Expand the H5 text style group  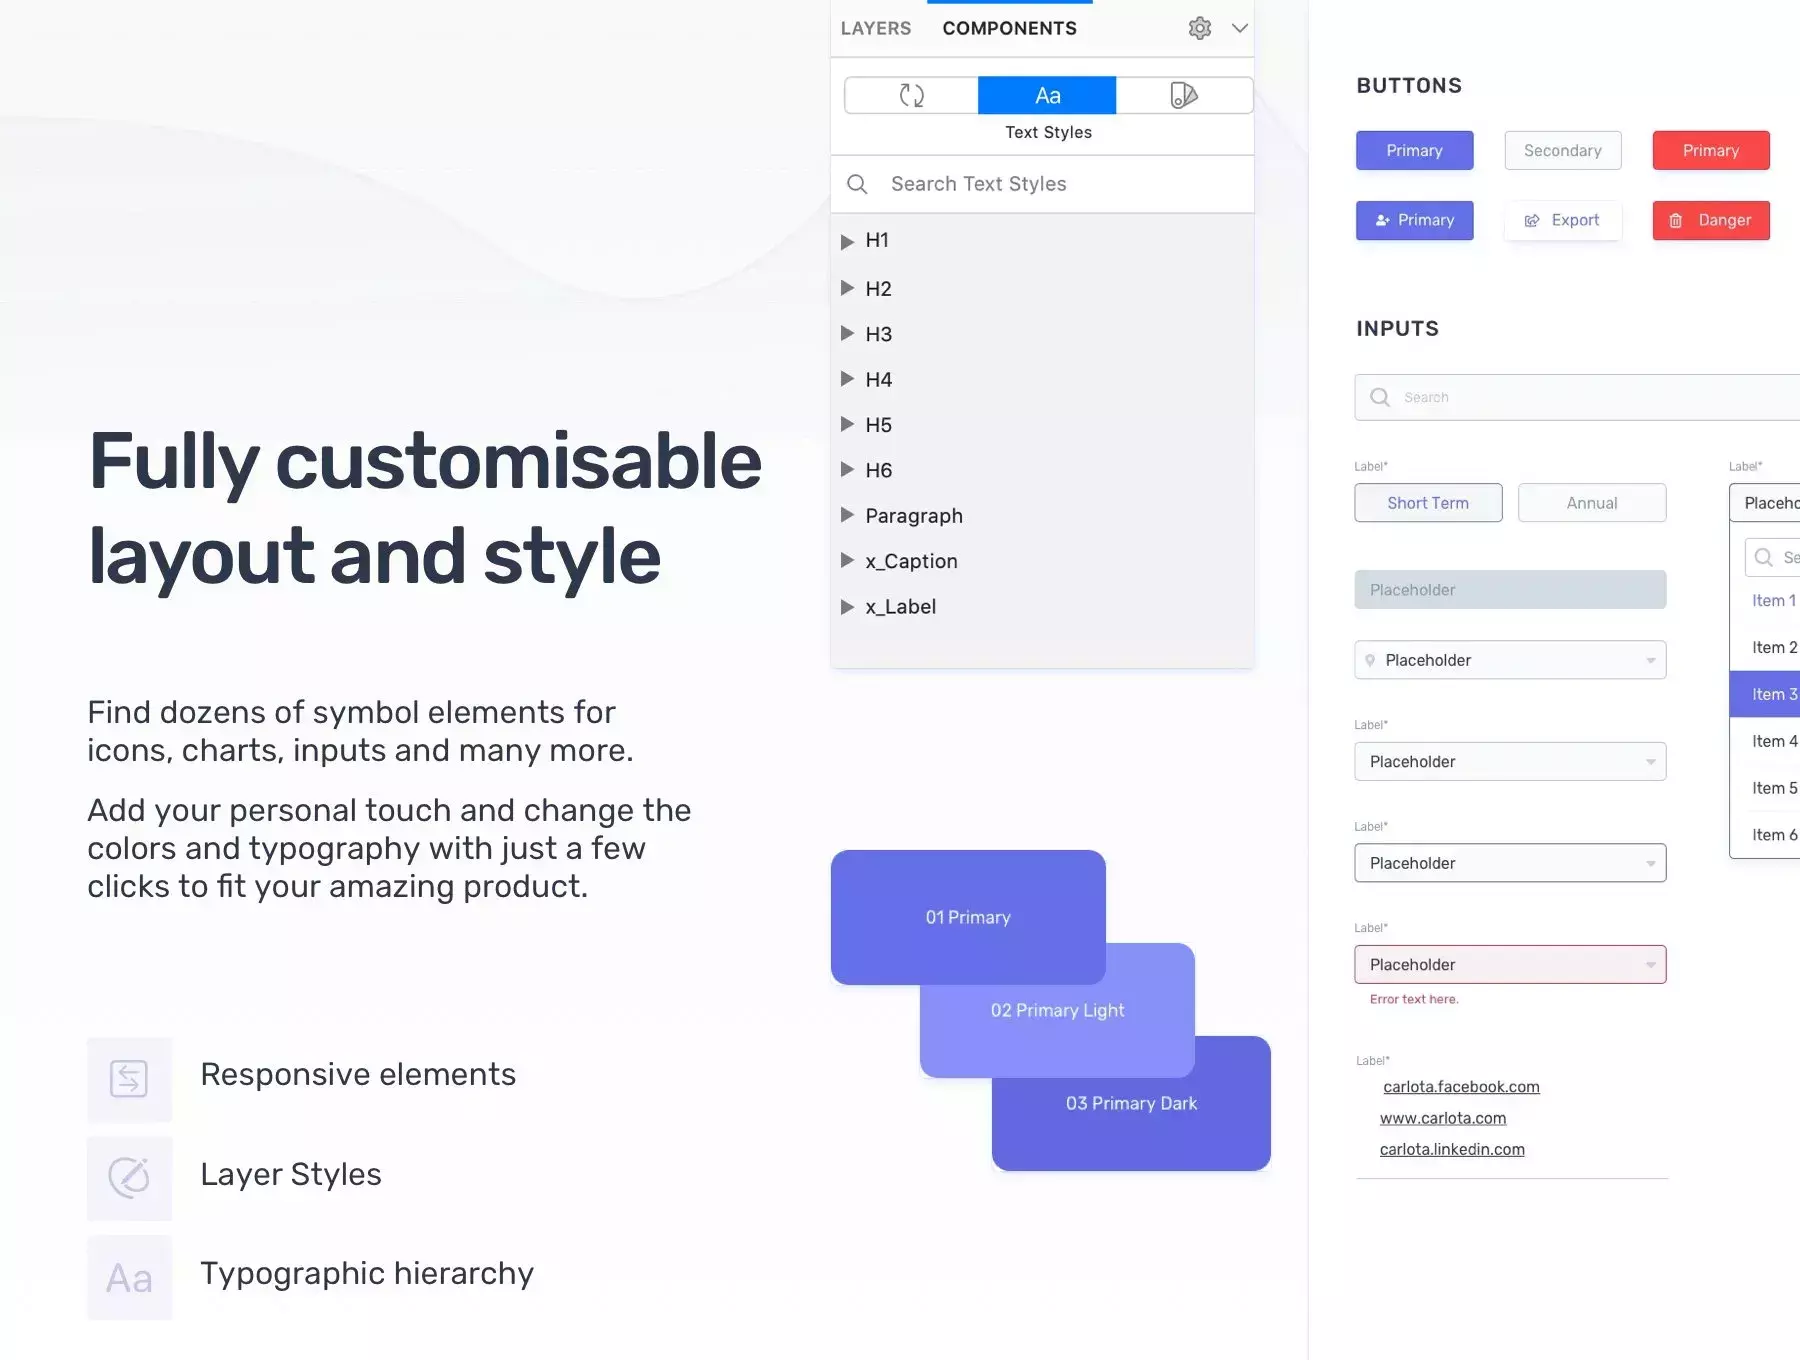[847, 424]
